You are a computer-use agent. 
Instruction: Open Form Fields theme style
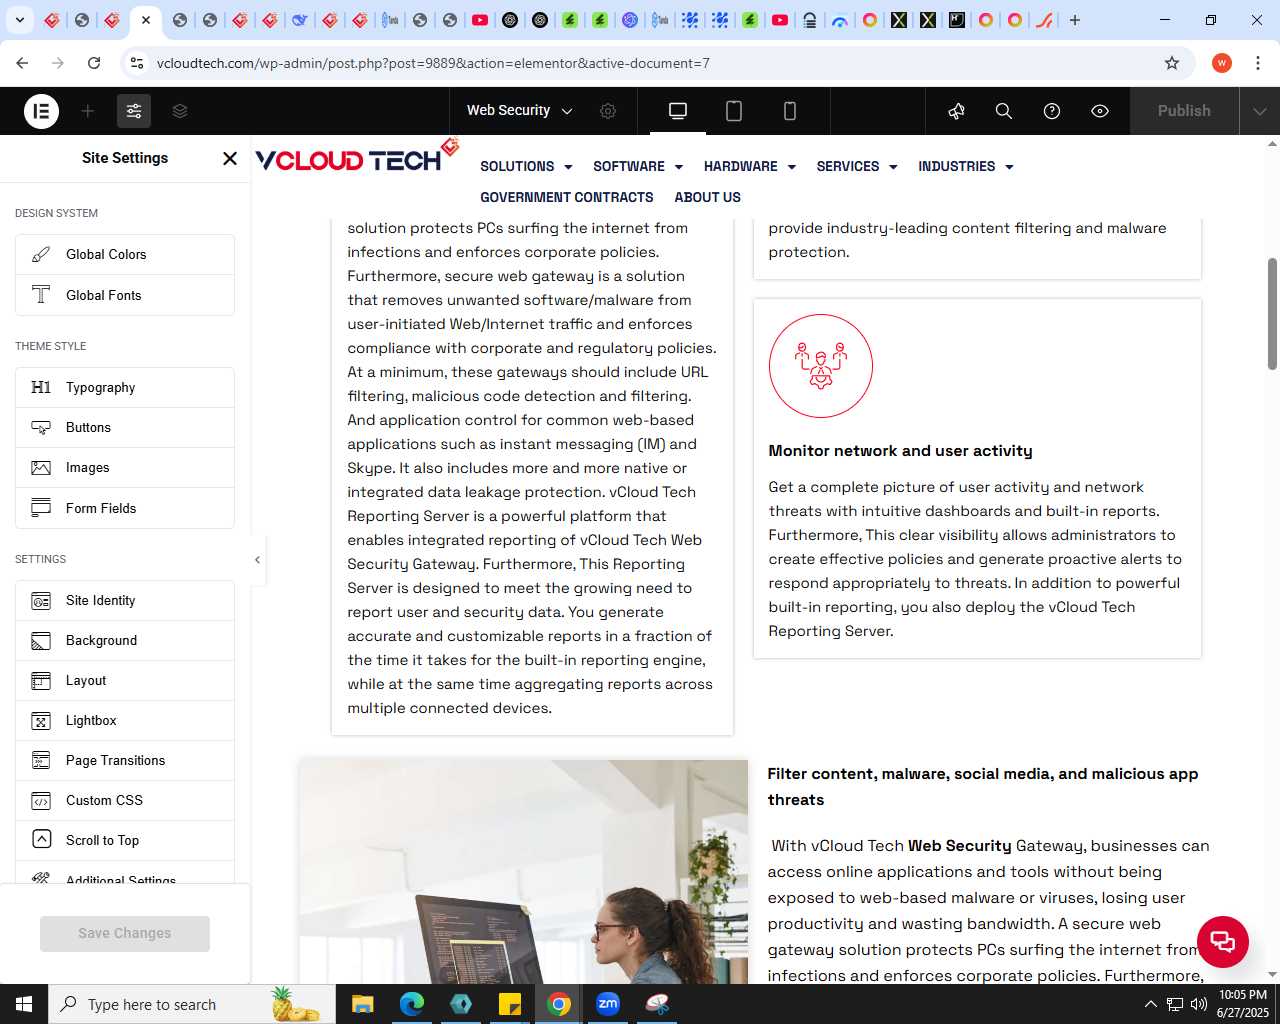tap(125, 508)
